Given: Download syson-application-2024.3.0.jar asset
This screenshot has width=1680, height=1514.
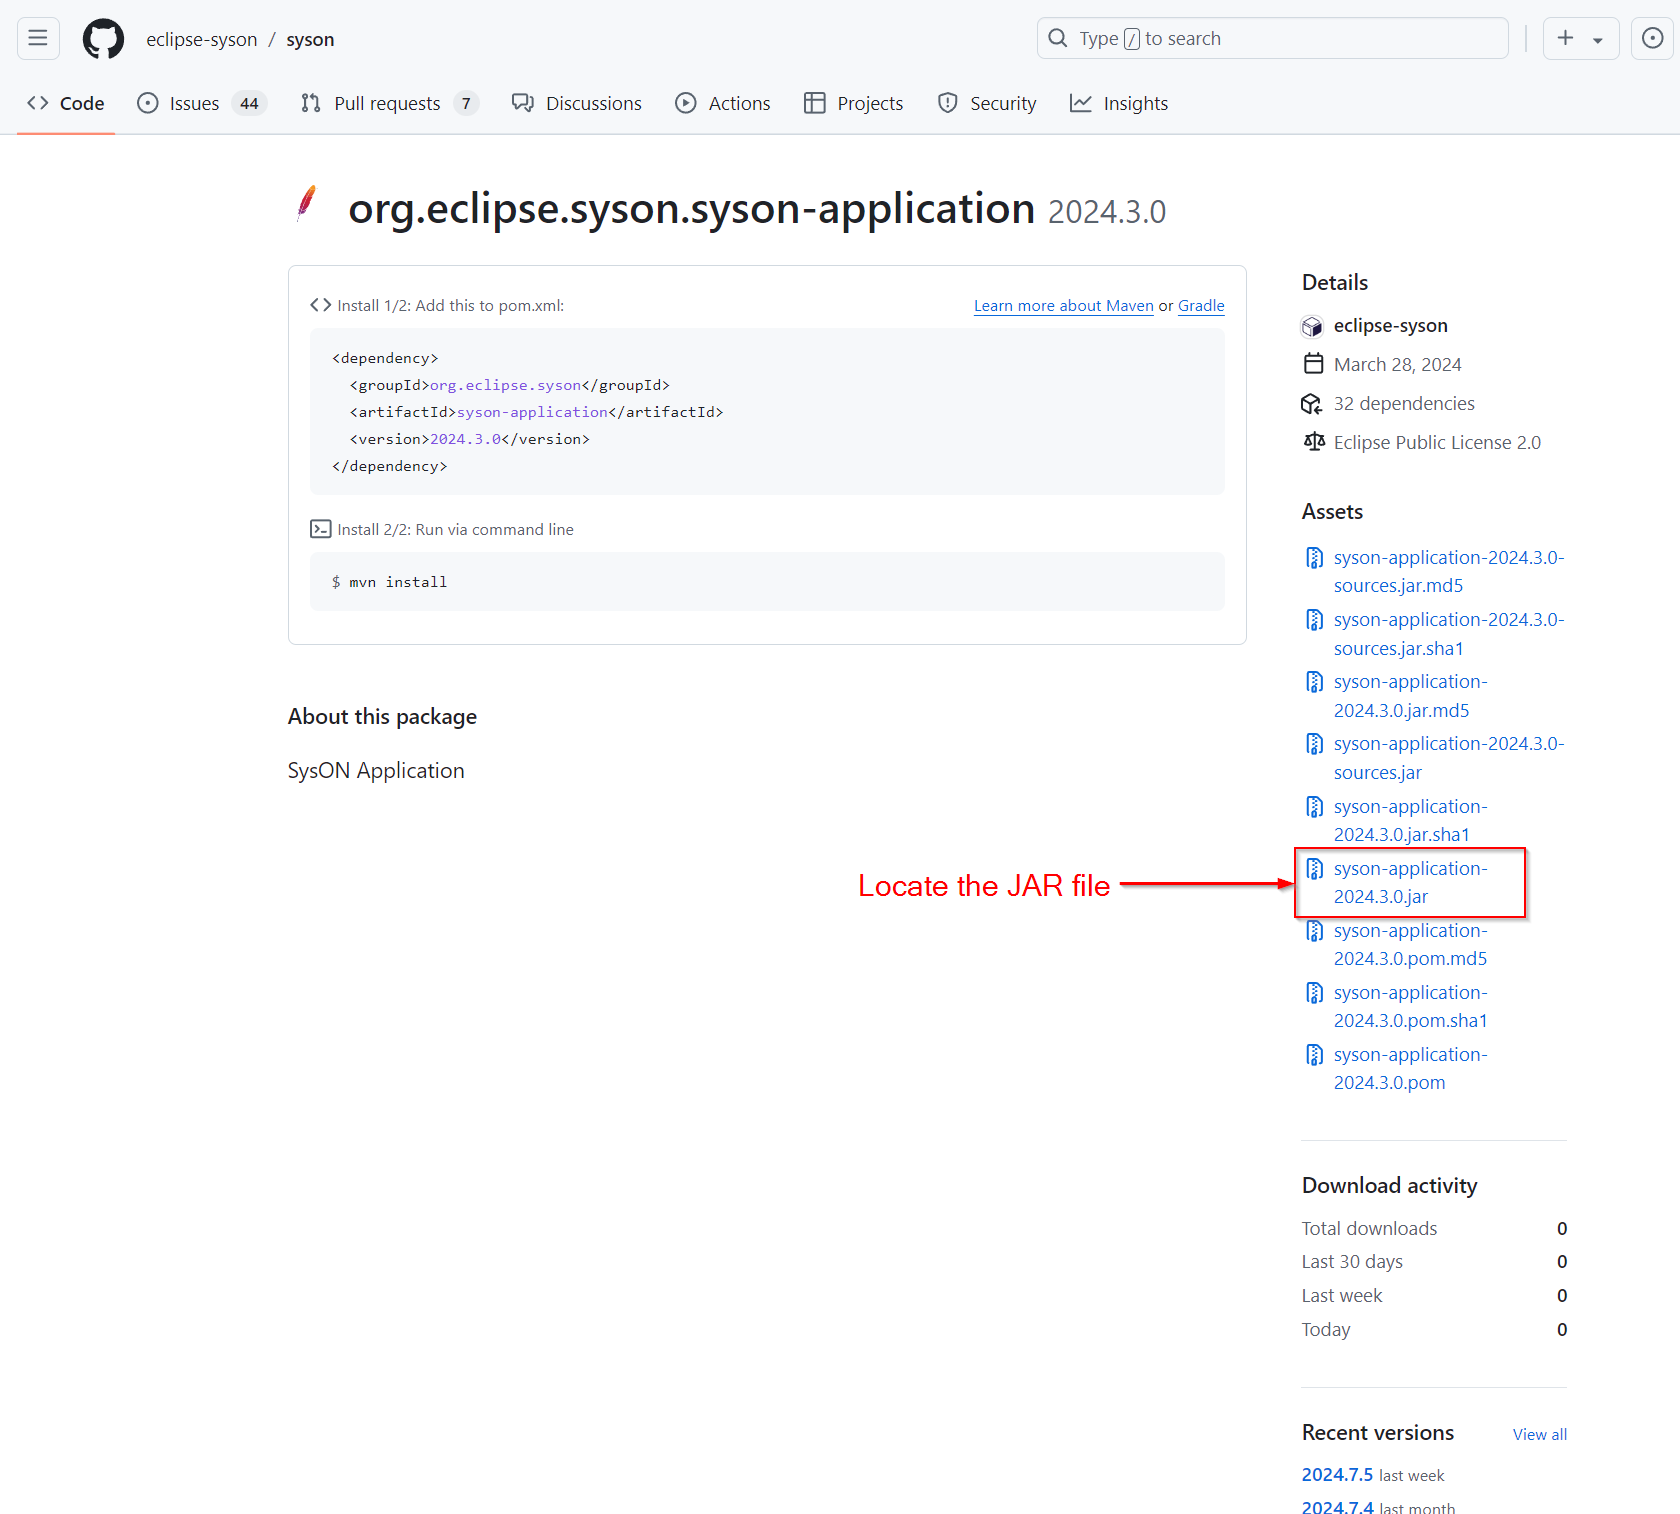Looking at the screenshot, I should [x=1410, y=882].
